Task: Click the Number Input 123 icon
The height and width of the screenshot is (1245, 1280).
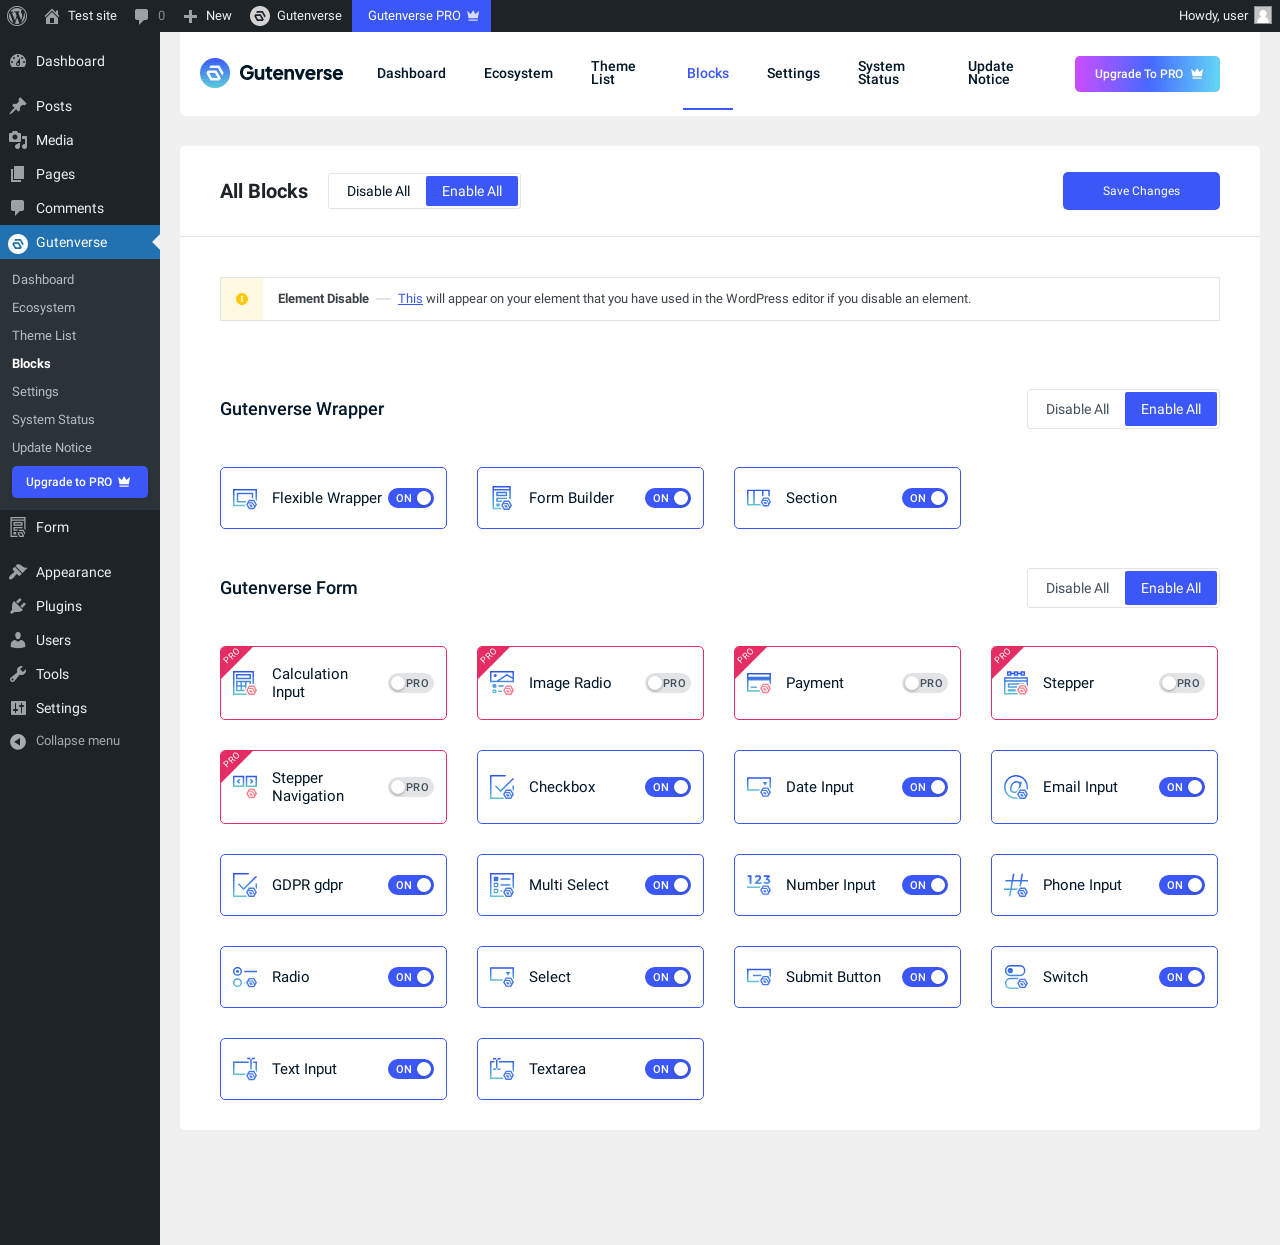Action: [759, 885]
